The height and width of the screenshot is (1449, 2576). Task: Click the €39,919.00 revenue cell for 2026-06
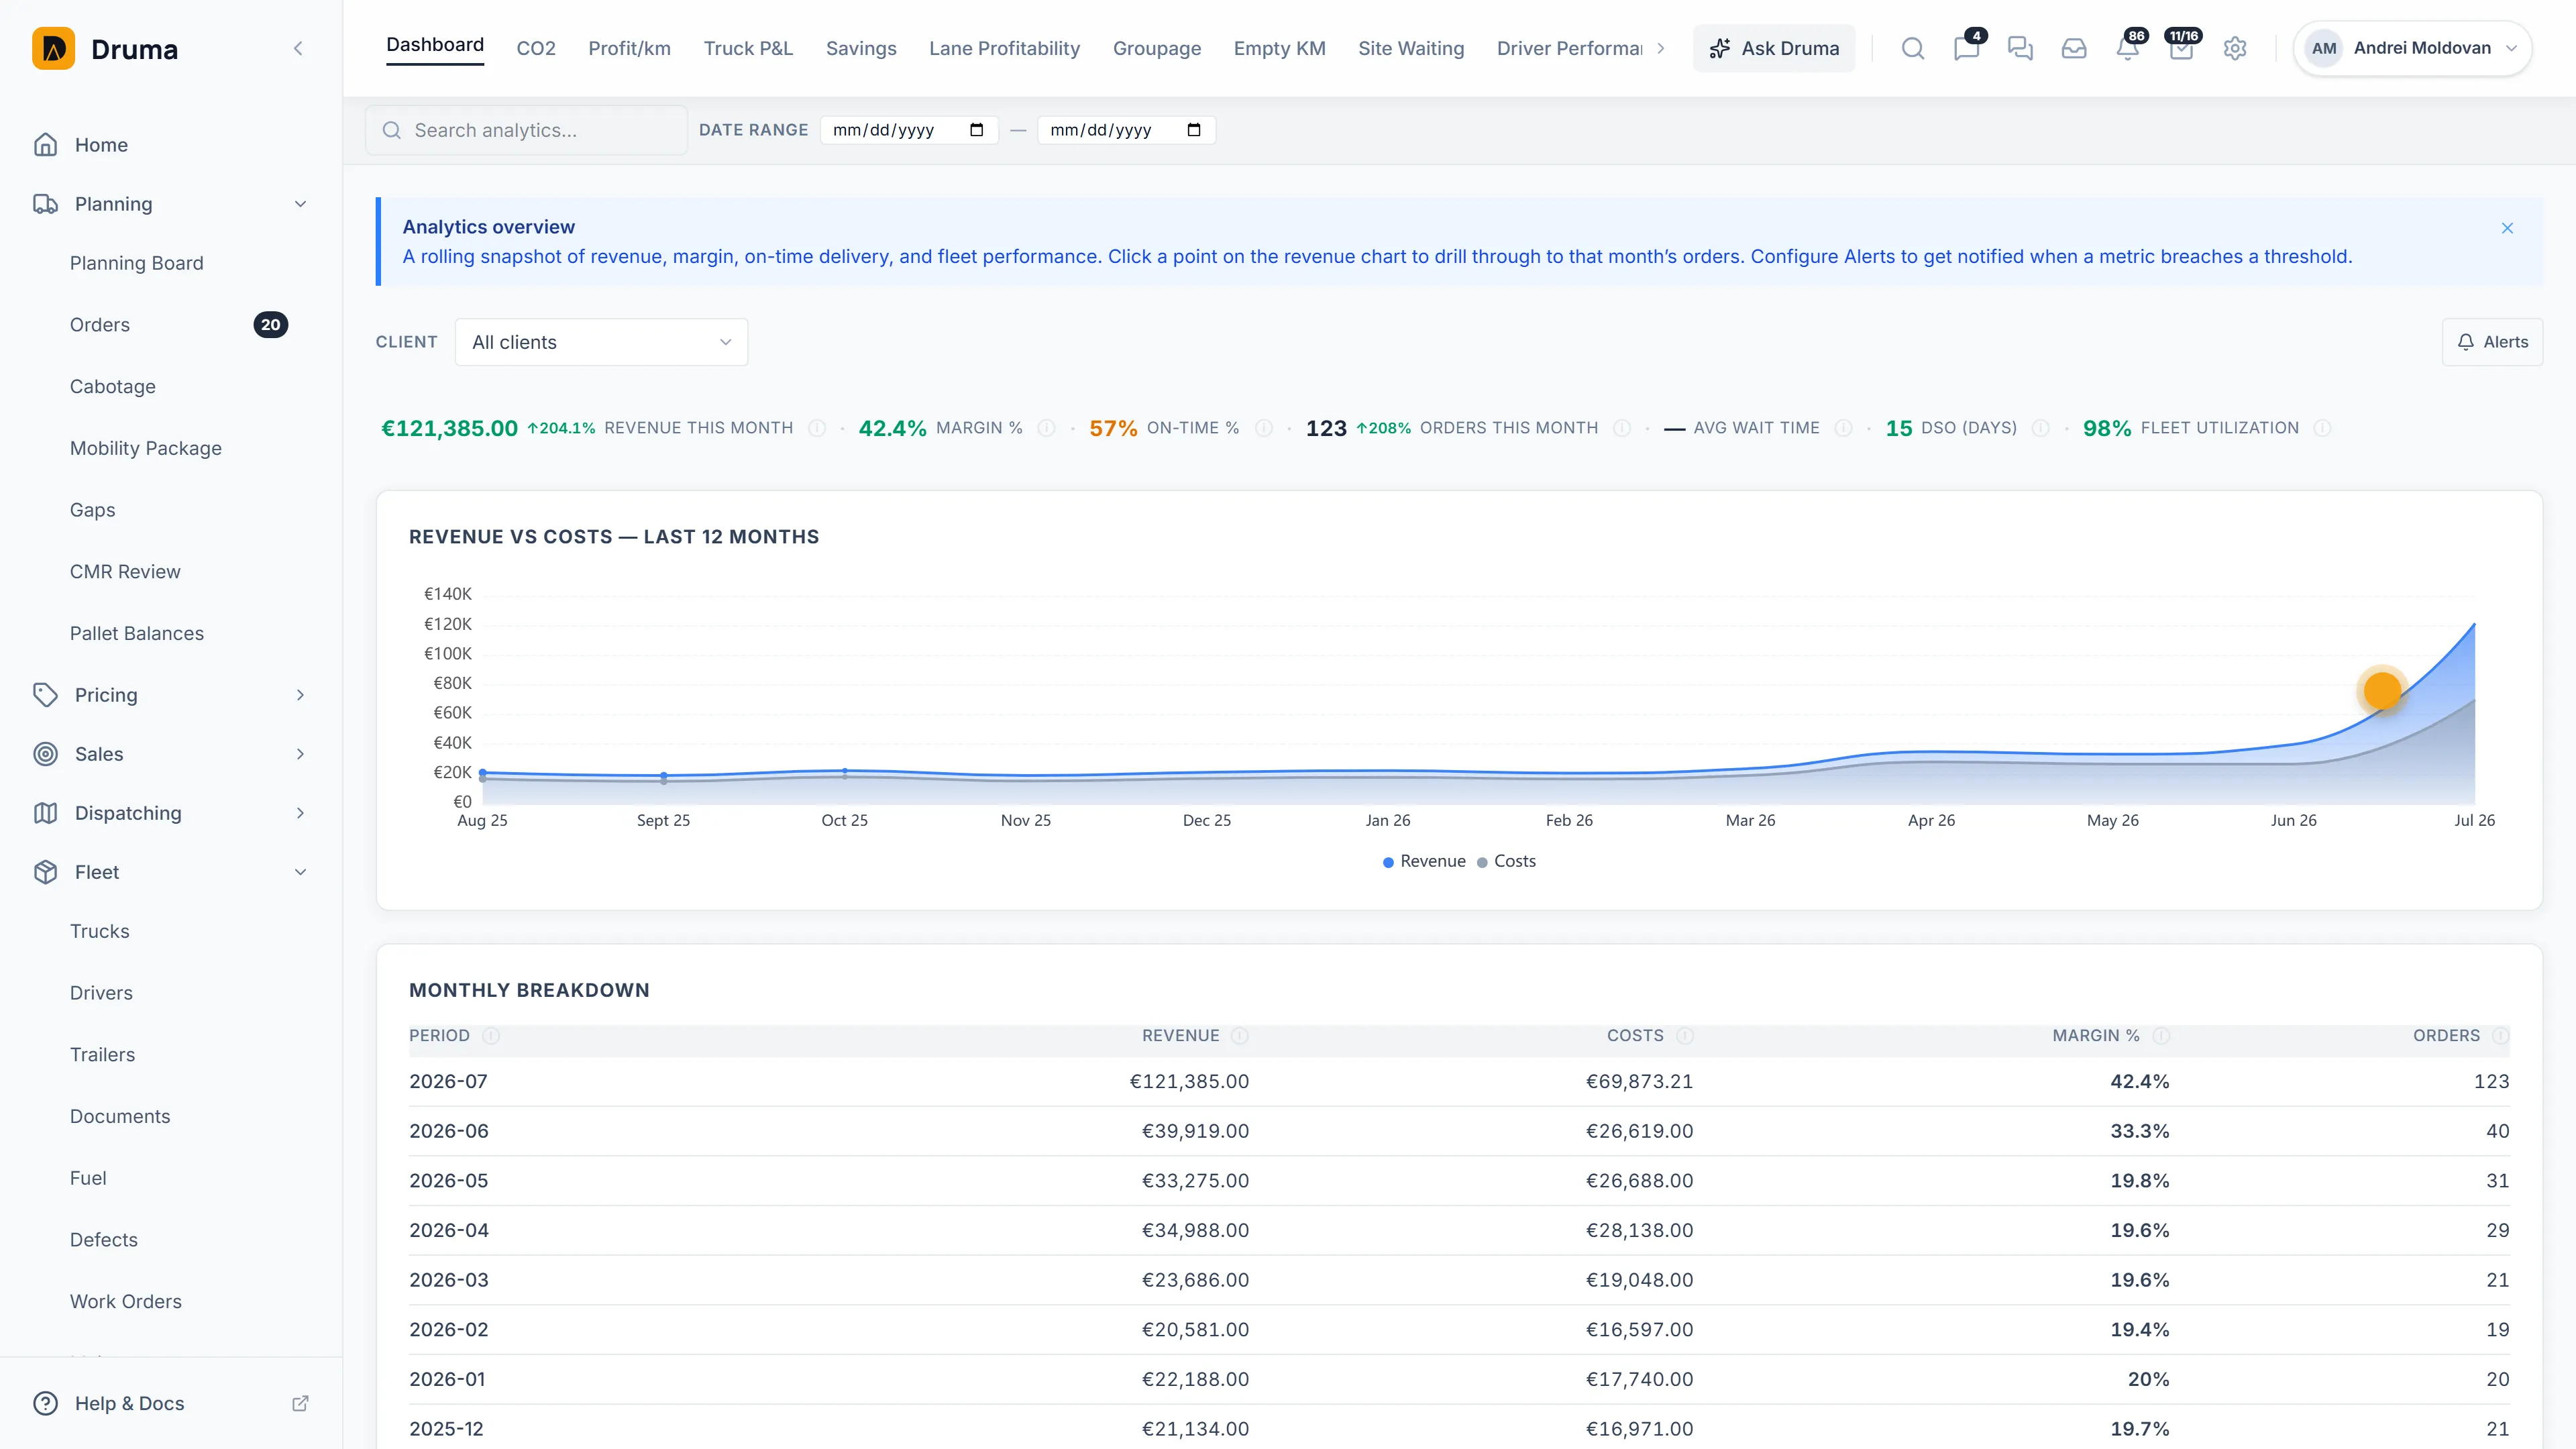click(x=1195, y=1131)
